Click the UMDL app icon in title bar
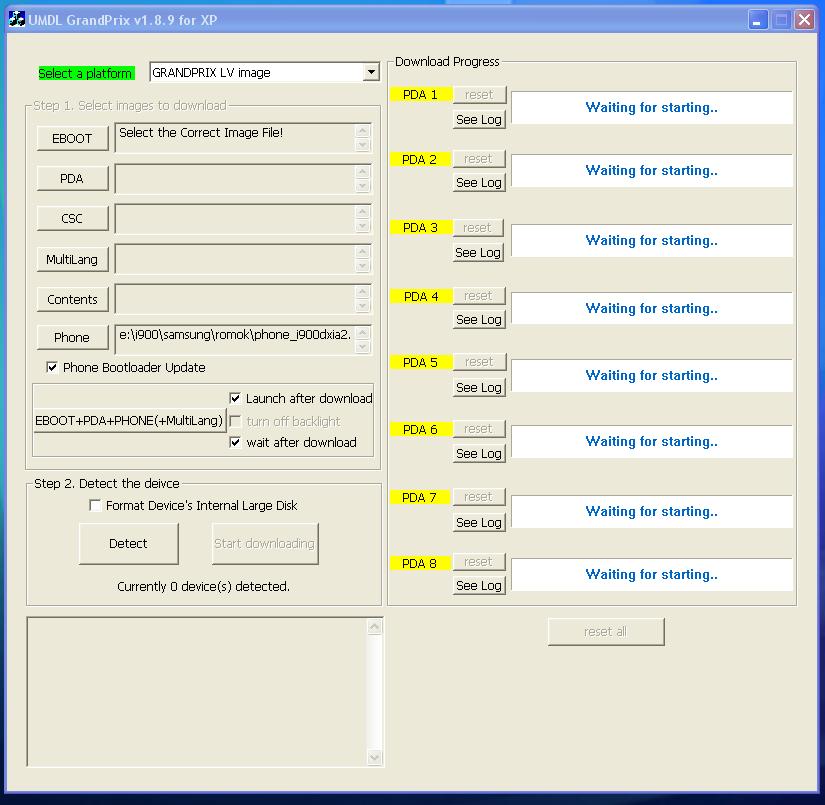 16,19
